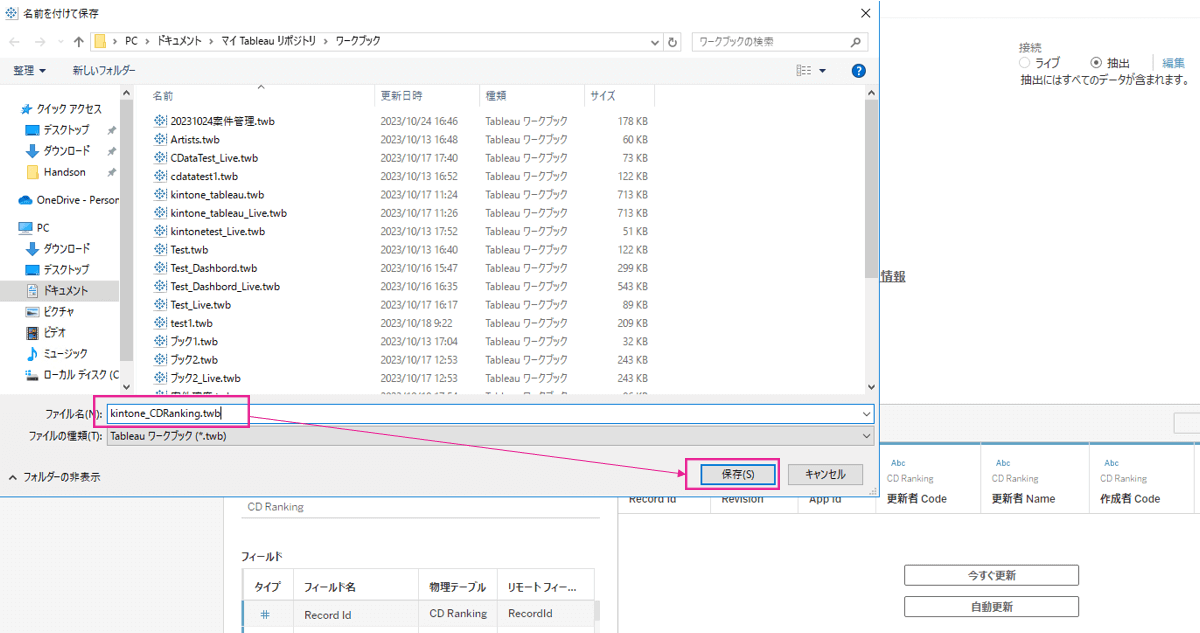Viewport: 1200px width, 633px height.
Task: Click 今すぐ更新 button in Tableau
Action: 991,575
